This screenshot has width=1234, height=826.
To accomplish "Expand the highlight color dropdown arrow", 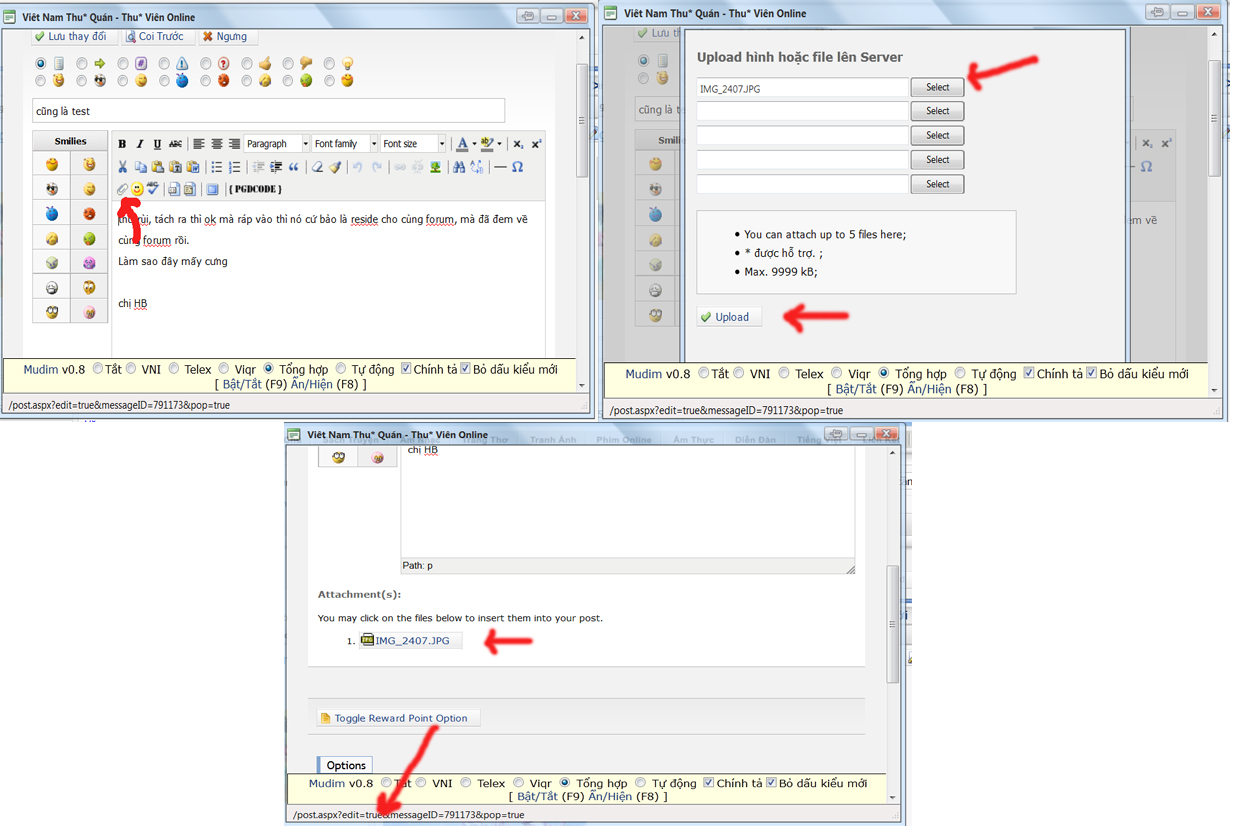I will coord(499,144).
